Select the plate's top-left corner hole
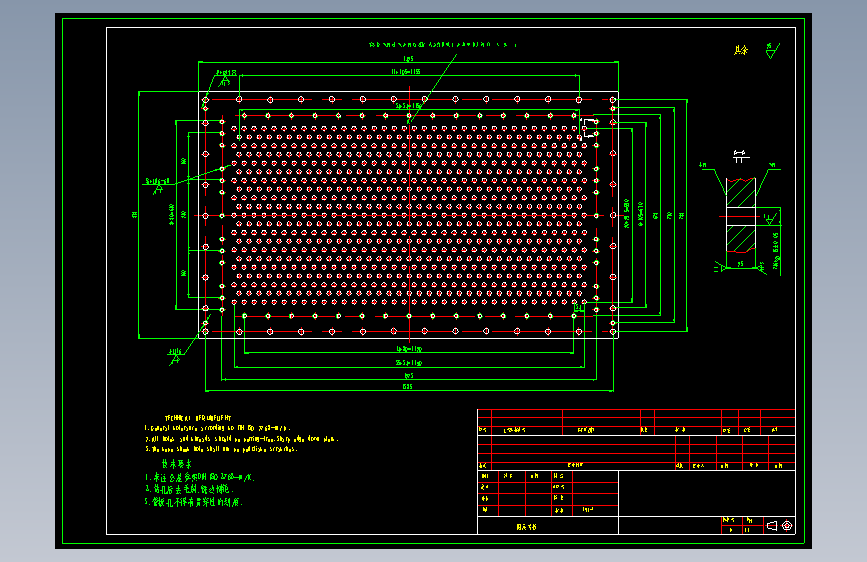This screenshot has width=867, height=562. coord(205,100)
